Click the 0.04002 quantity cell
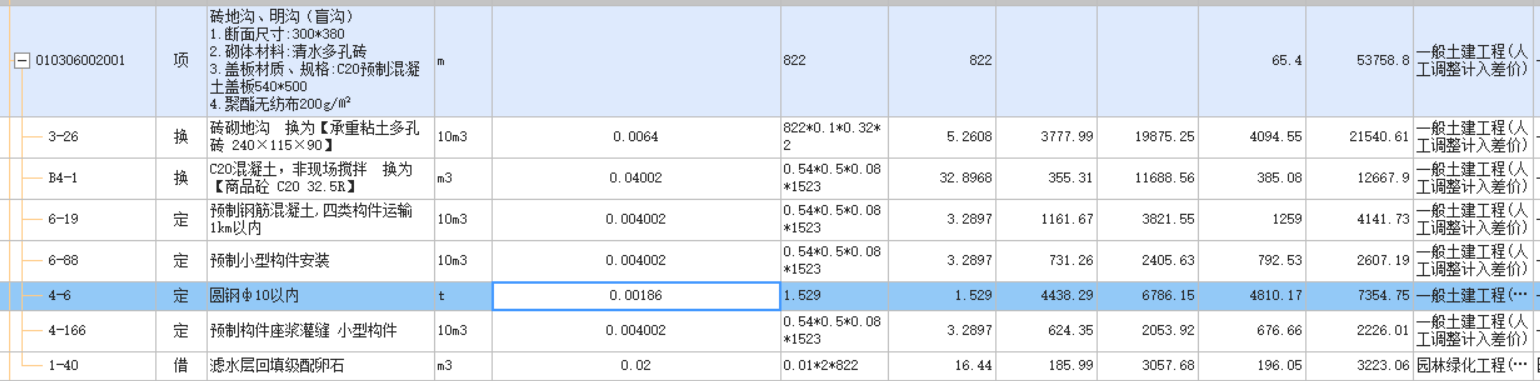The width and height of the screenshot is (1540, 381). coord(636,178)
